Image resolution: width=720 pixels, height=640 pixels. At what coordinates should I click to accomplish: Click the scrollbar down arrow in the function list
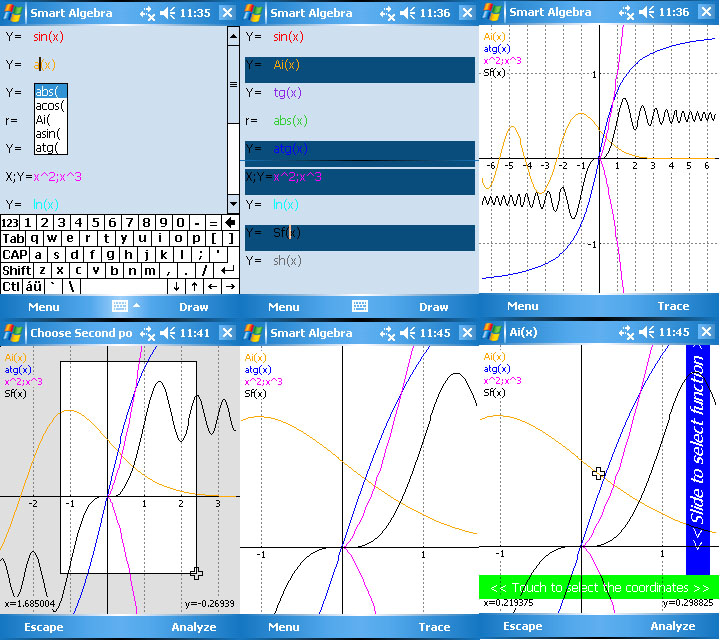pyautogui.click(x=233, y=203)
